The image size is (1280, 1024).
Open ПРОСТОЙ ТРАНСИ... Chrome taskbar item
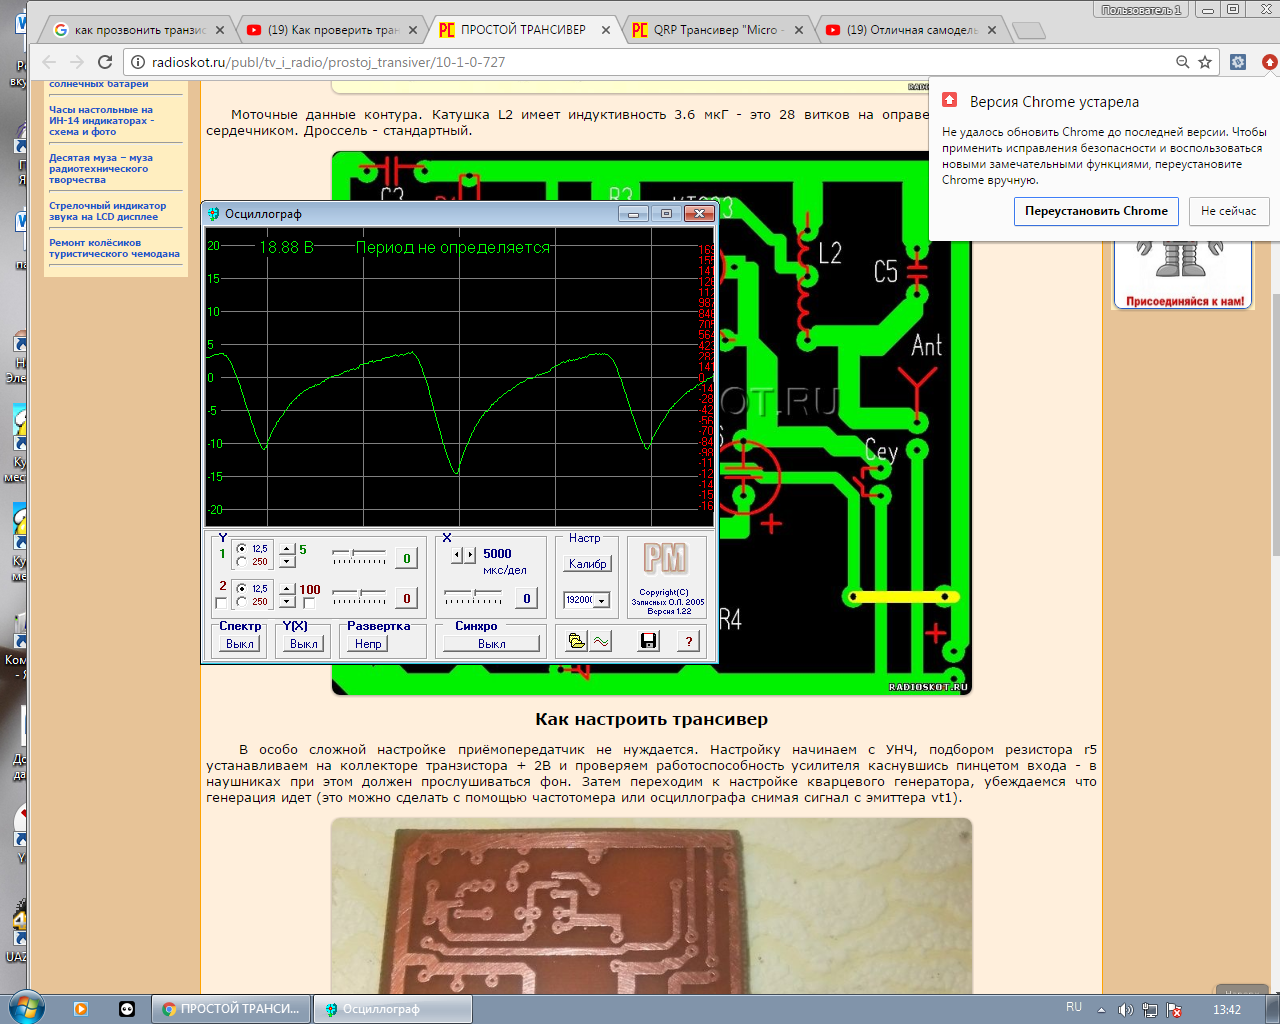(x=231, y=1009)
